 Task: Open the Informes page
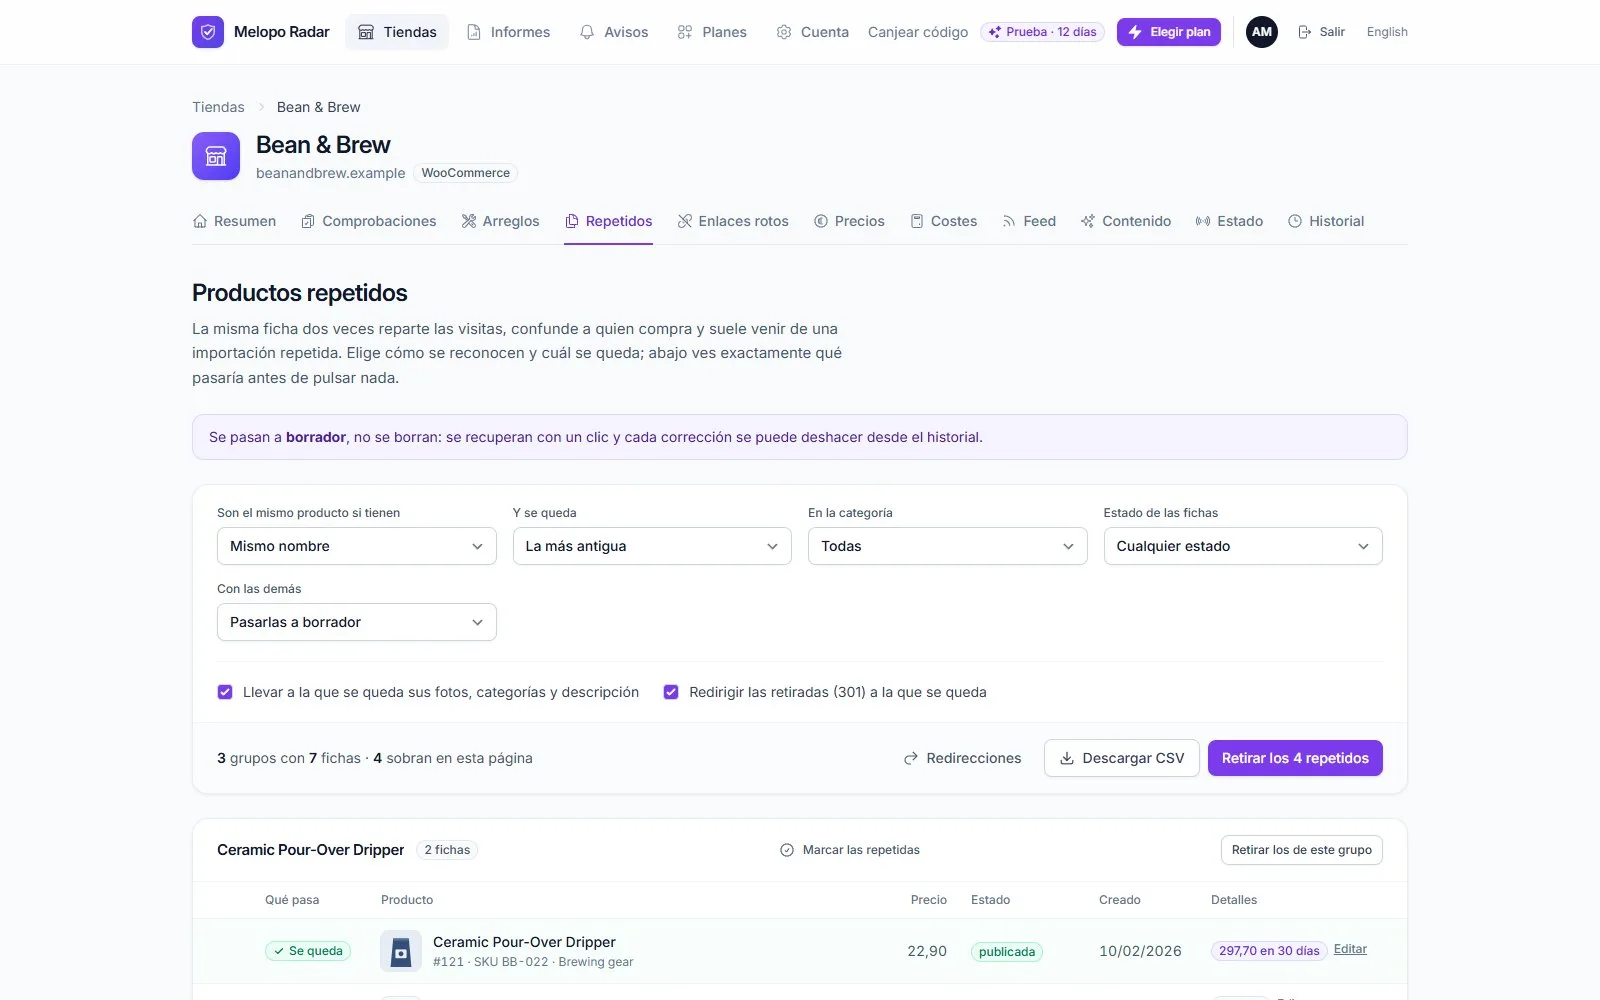[x=508, y=32]
